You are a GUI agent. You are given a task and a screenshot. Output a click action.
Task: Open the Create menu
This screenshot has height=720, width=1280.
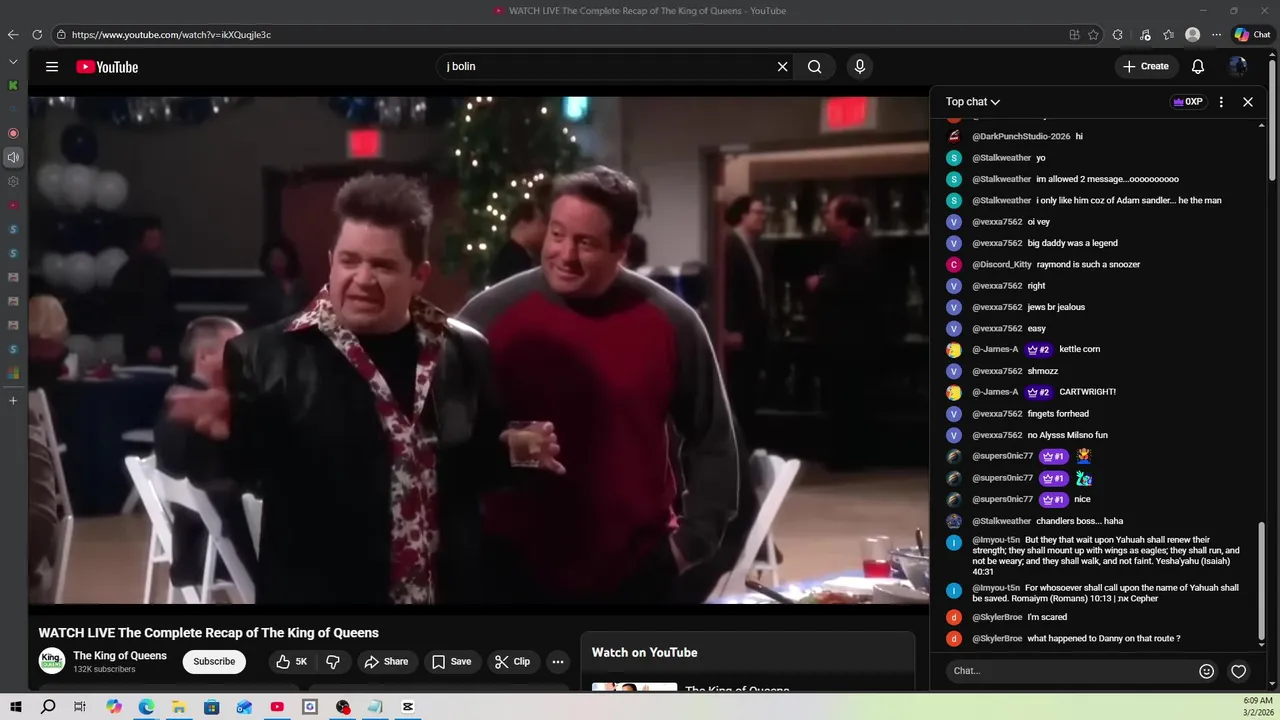(1145, 67)
